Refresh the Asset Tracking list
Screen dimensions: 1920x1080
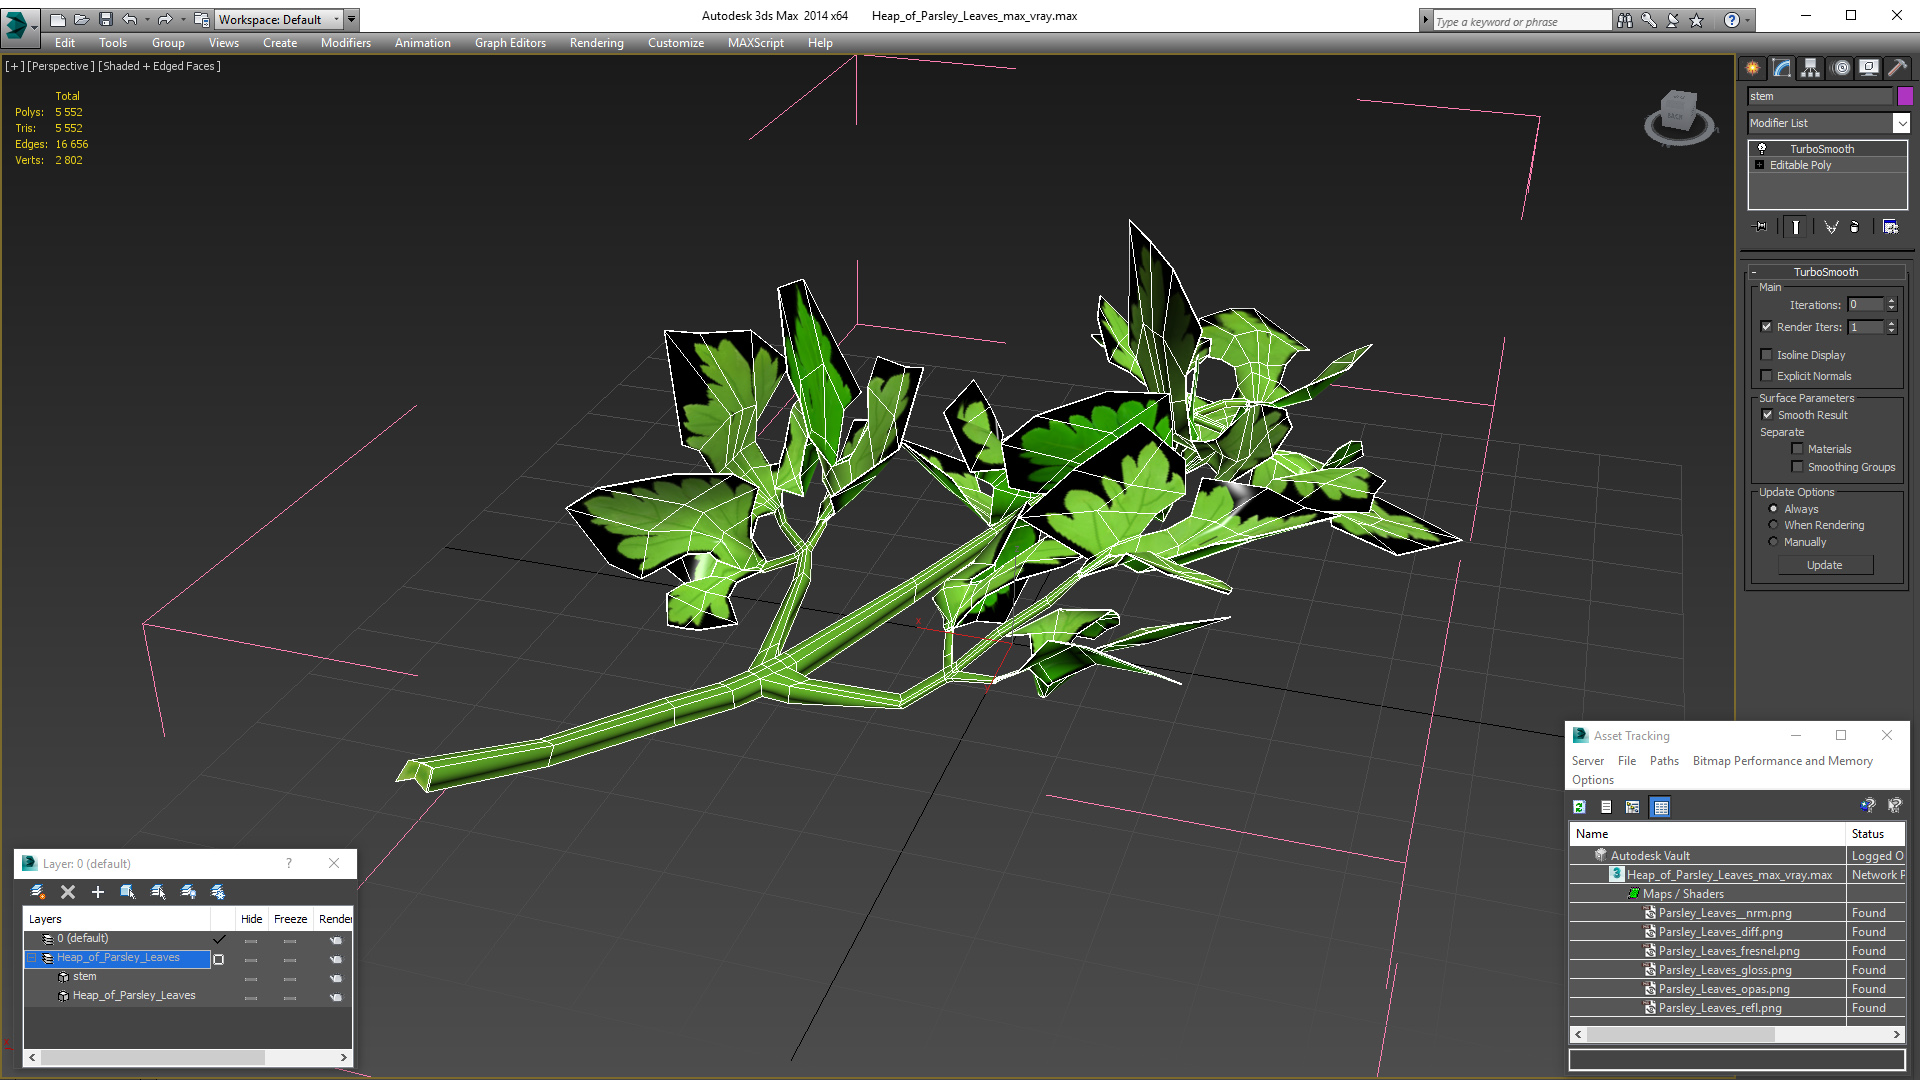click(x=1579, y=807)
